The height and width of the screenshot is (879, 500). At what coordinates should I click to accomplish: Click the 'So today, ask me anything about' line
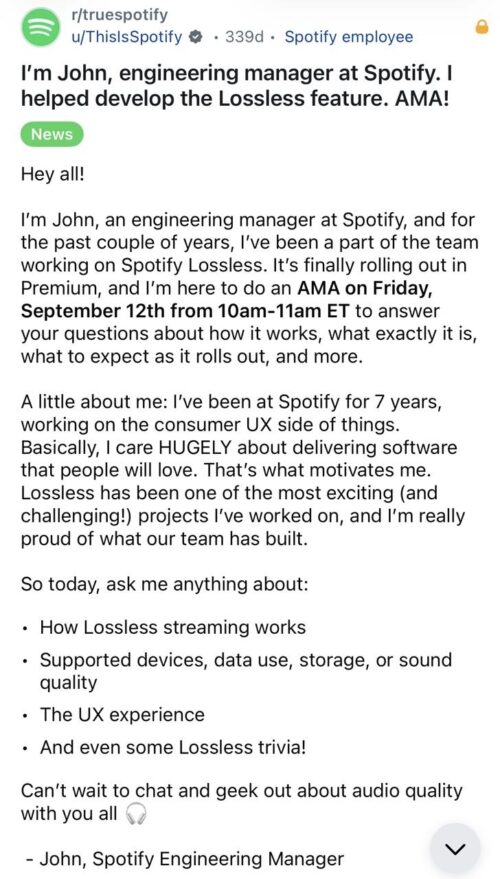(164, 585)
